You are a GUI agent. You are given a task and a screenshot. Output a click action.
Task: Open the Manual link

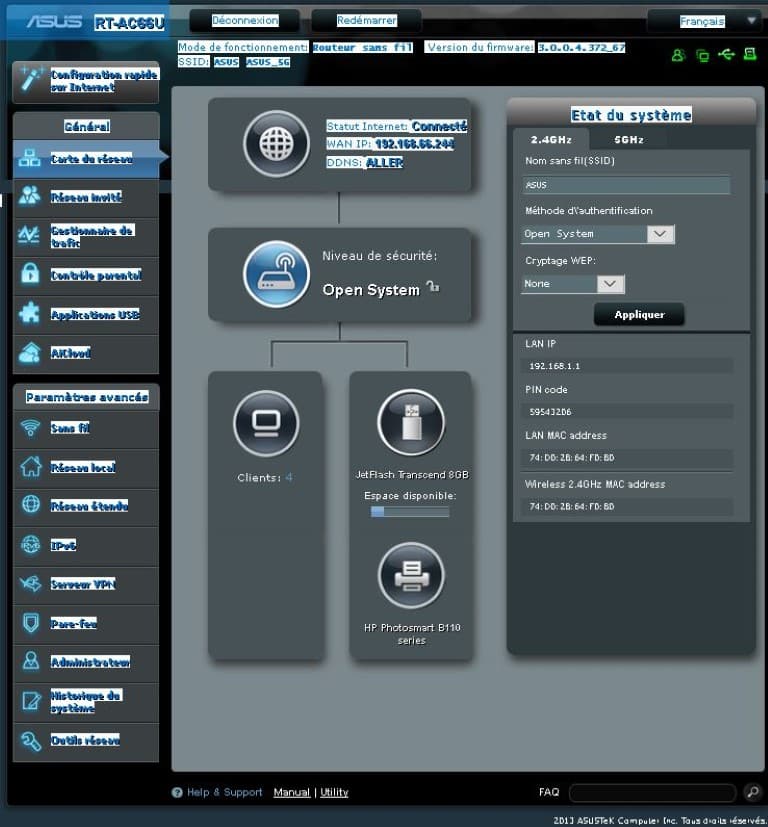292,792
